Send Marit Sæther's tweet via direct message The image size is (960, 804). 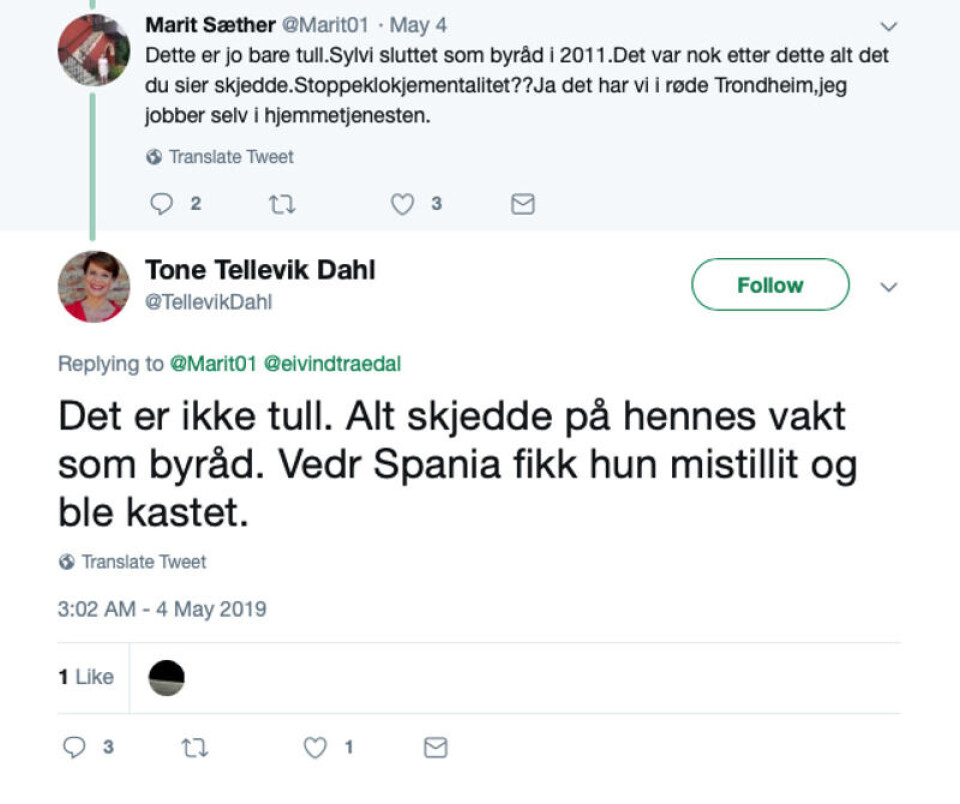522,204
